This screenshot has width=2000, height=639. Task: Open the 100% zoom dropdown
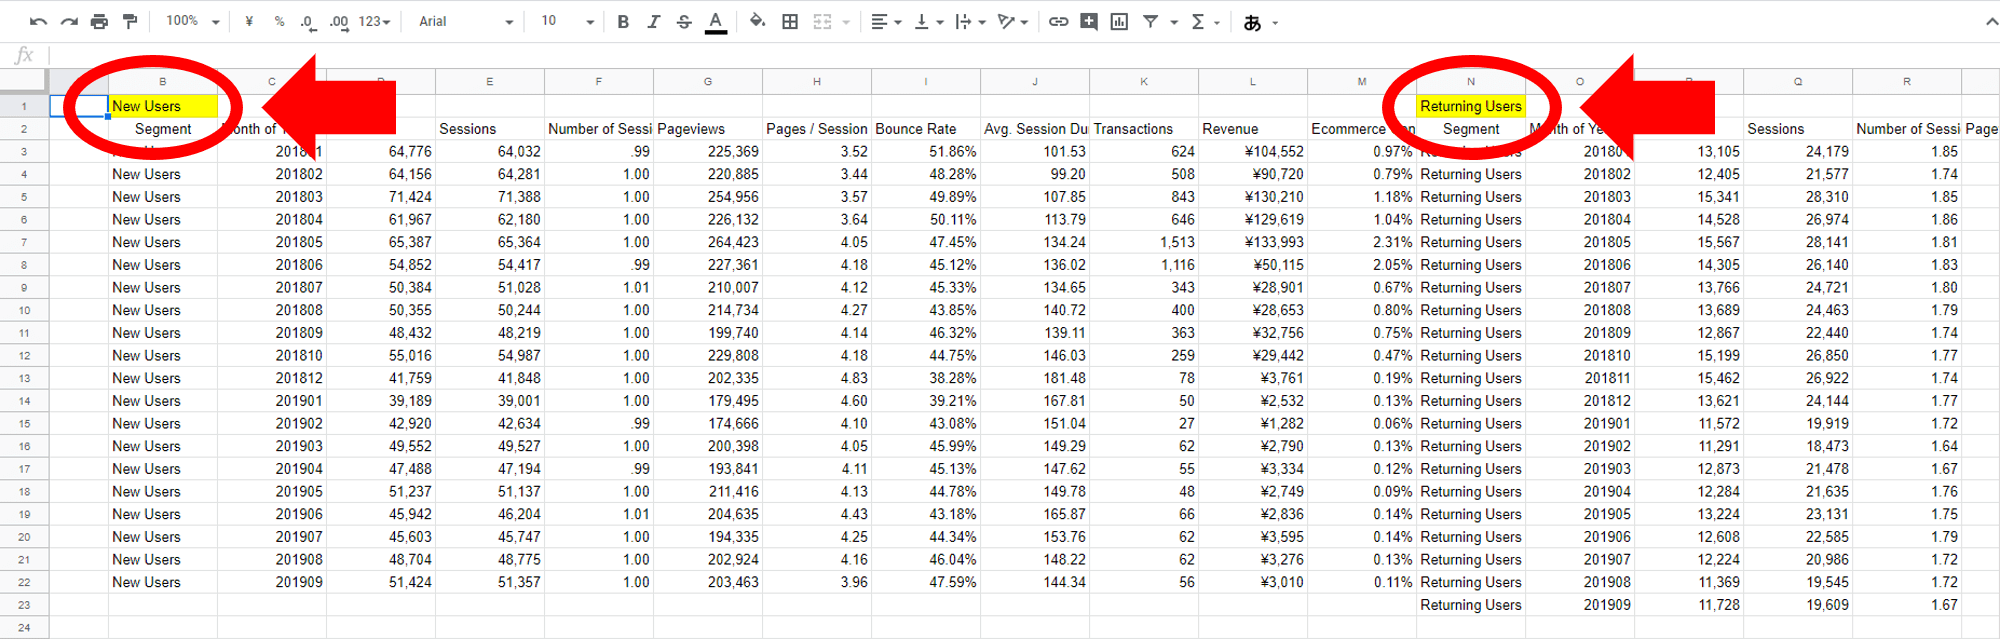click(192, 21)
